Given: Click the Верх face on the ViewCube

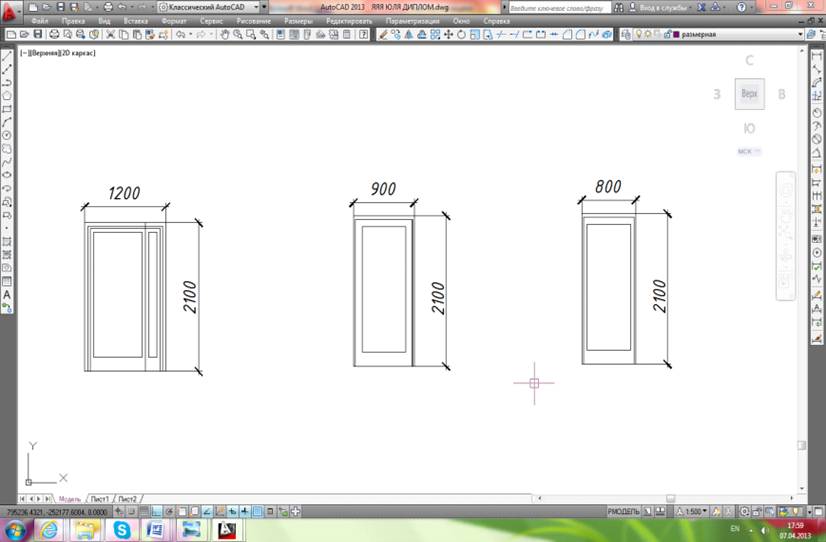Looking at the screenshot, I should 749,94.
